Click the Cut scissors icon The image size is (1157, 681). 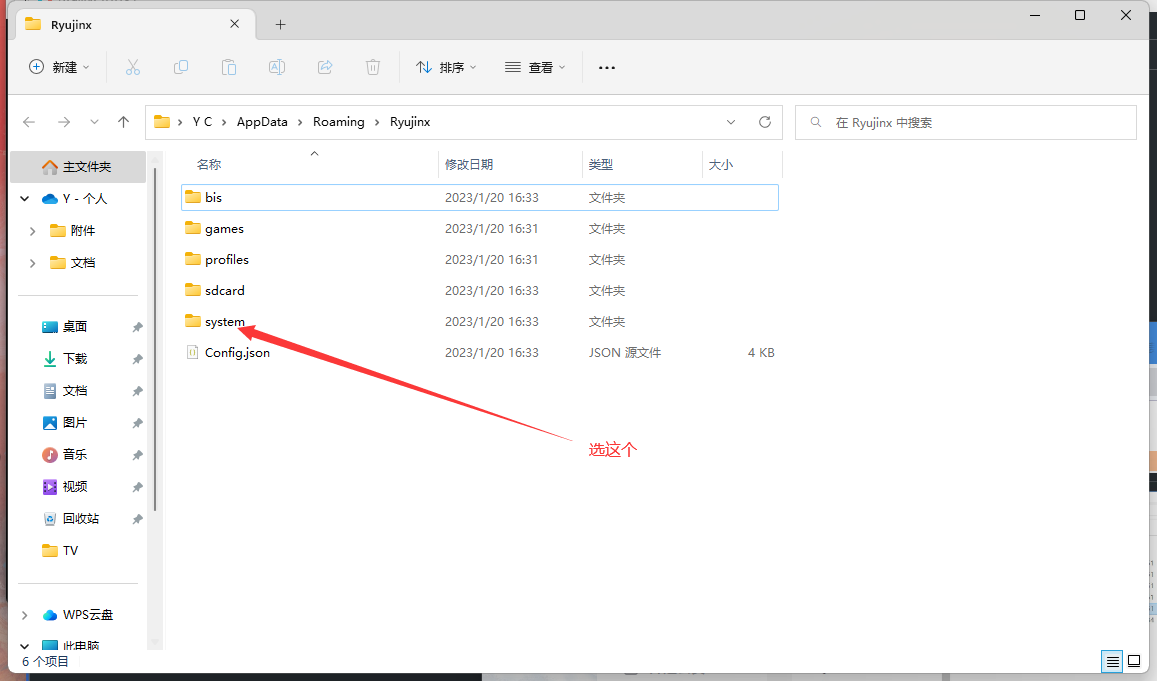pyautogui.click(x=133, y=67)
